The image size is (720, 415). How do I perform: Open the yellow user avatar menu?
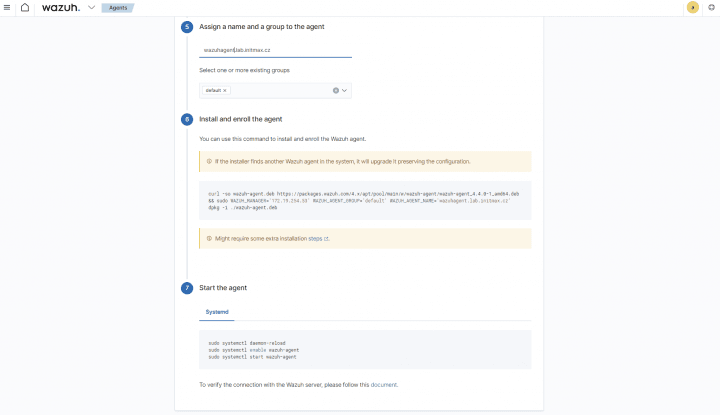pos(692,7)
